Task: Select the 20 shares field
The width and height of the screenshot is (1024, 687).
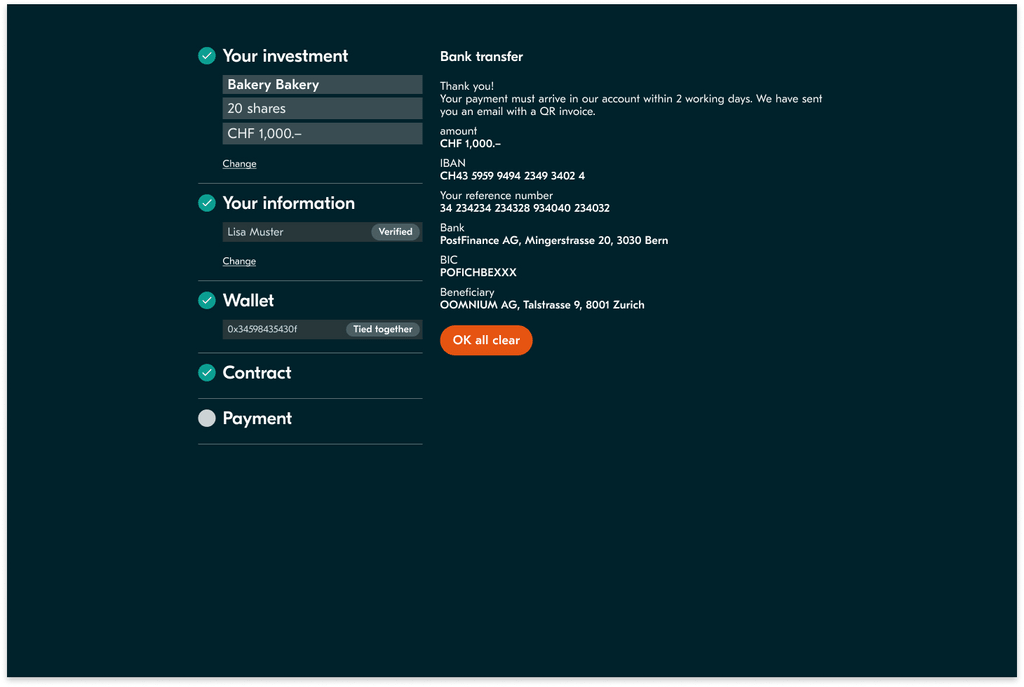Action: click(321, 108)
